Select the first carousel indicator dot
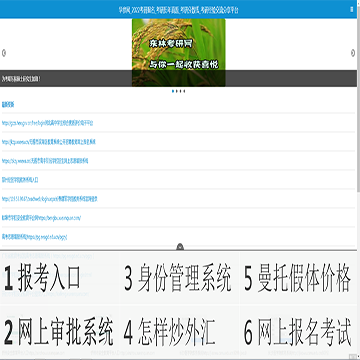Viewport: 360px width, 360px height. point(173,91)
